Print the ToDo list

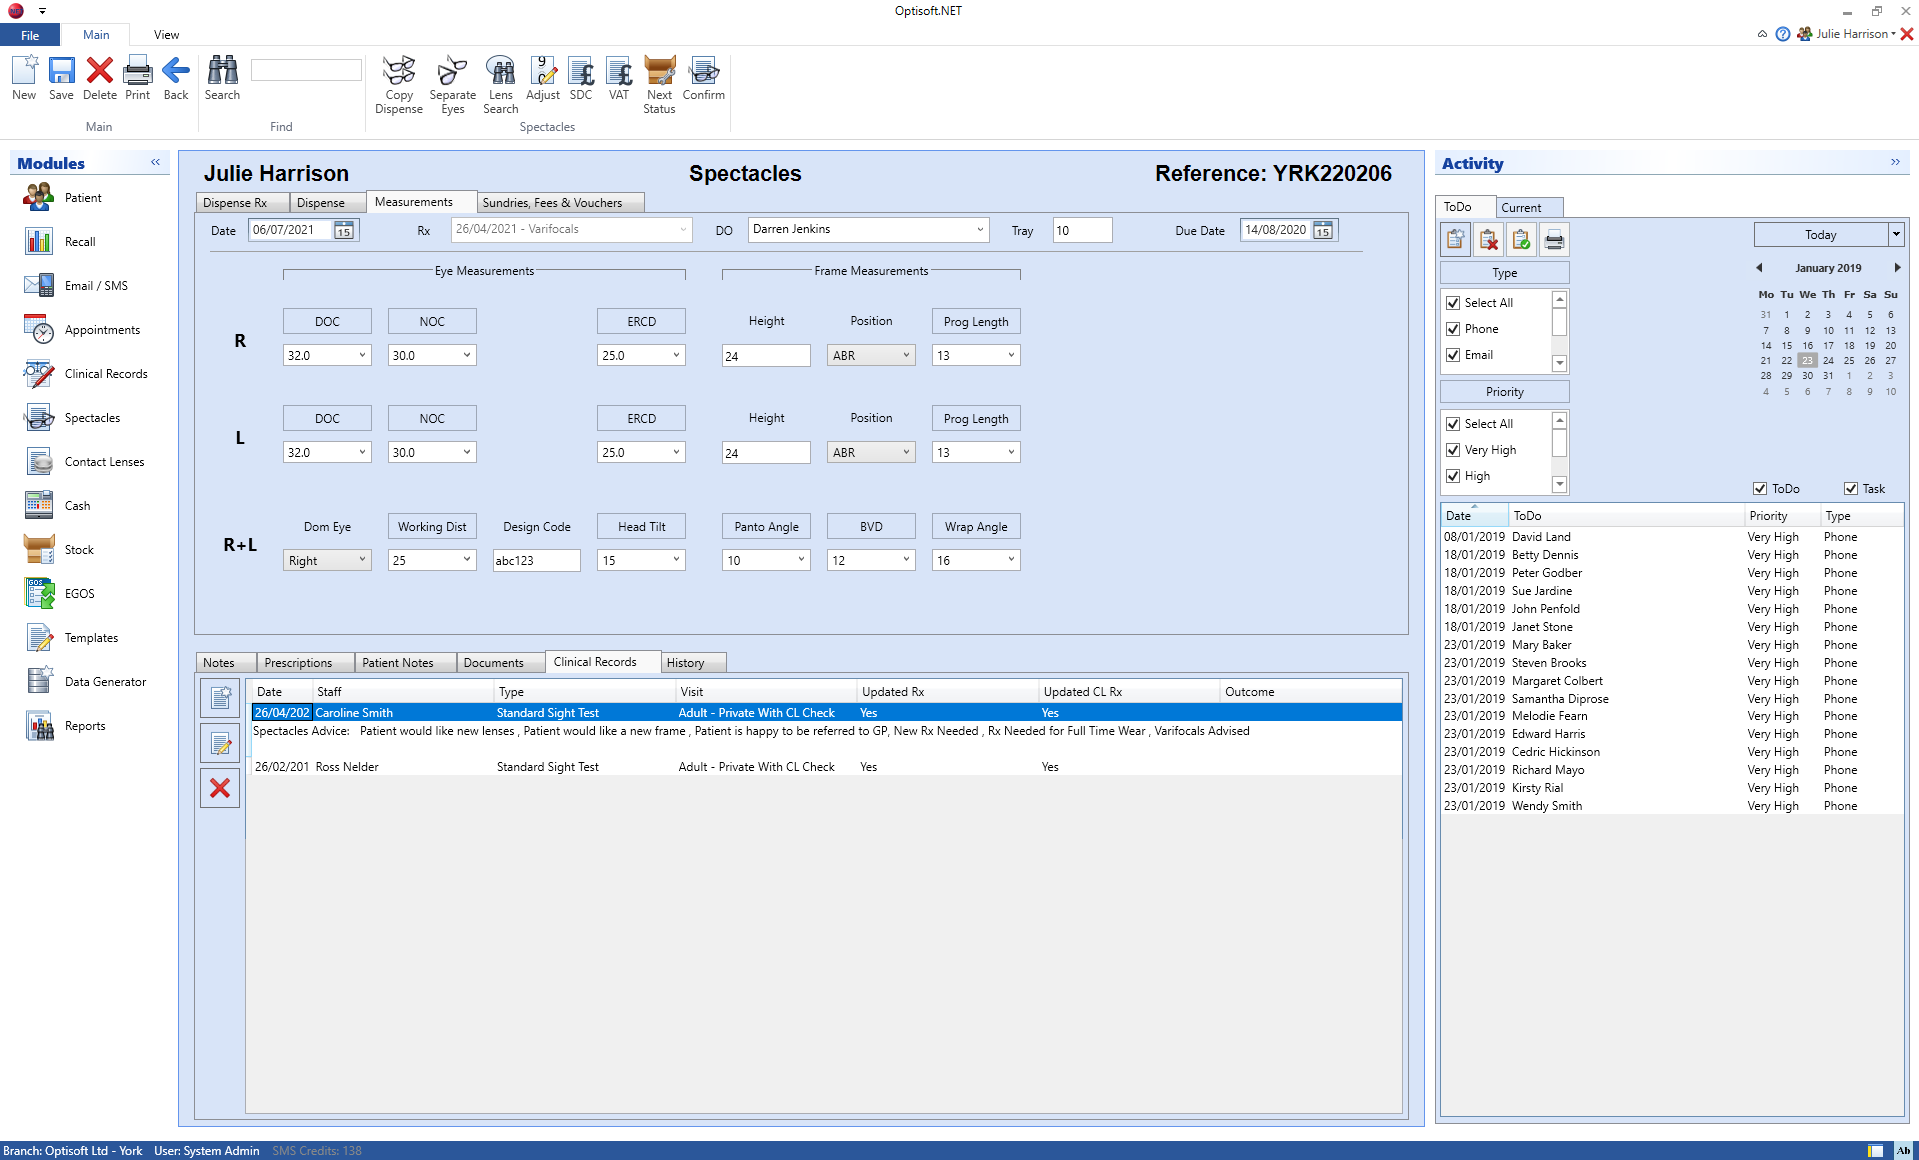point(1554,239)
